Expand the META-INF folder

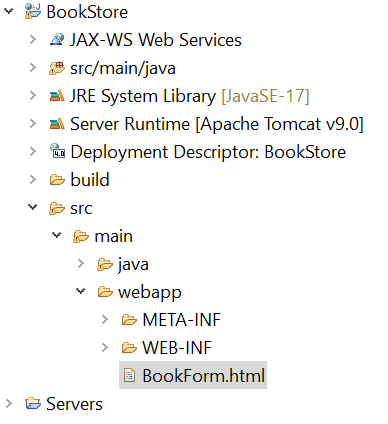point(105,320)
